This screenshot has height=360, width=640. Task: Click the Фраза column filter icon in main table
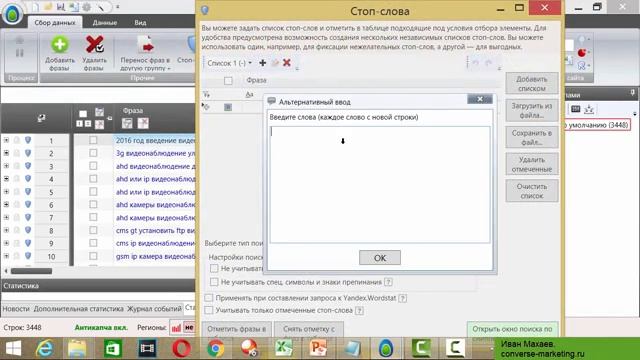pos(127,123)
